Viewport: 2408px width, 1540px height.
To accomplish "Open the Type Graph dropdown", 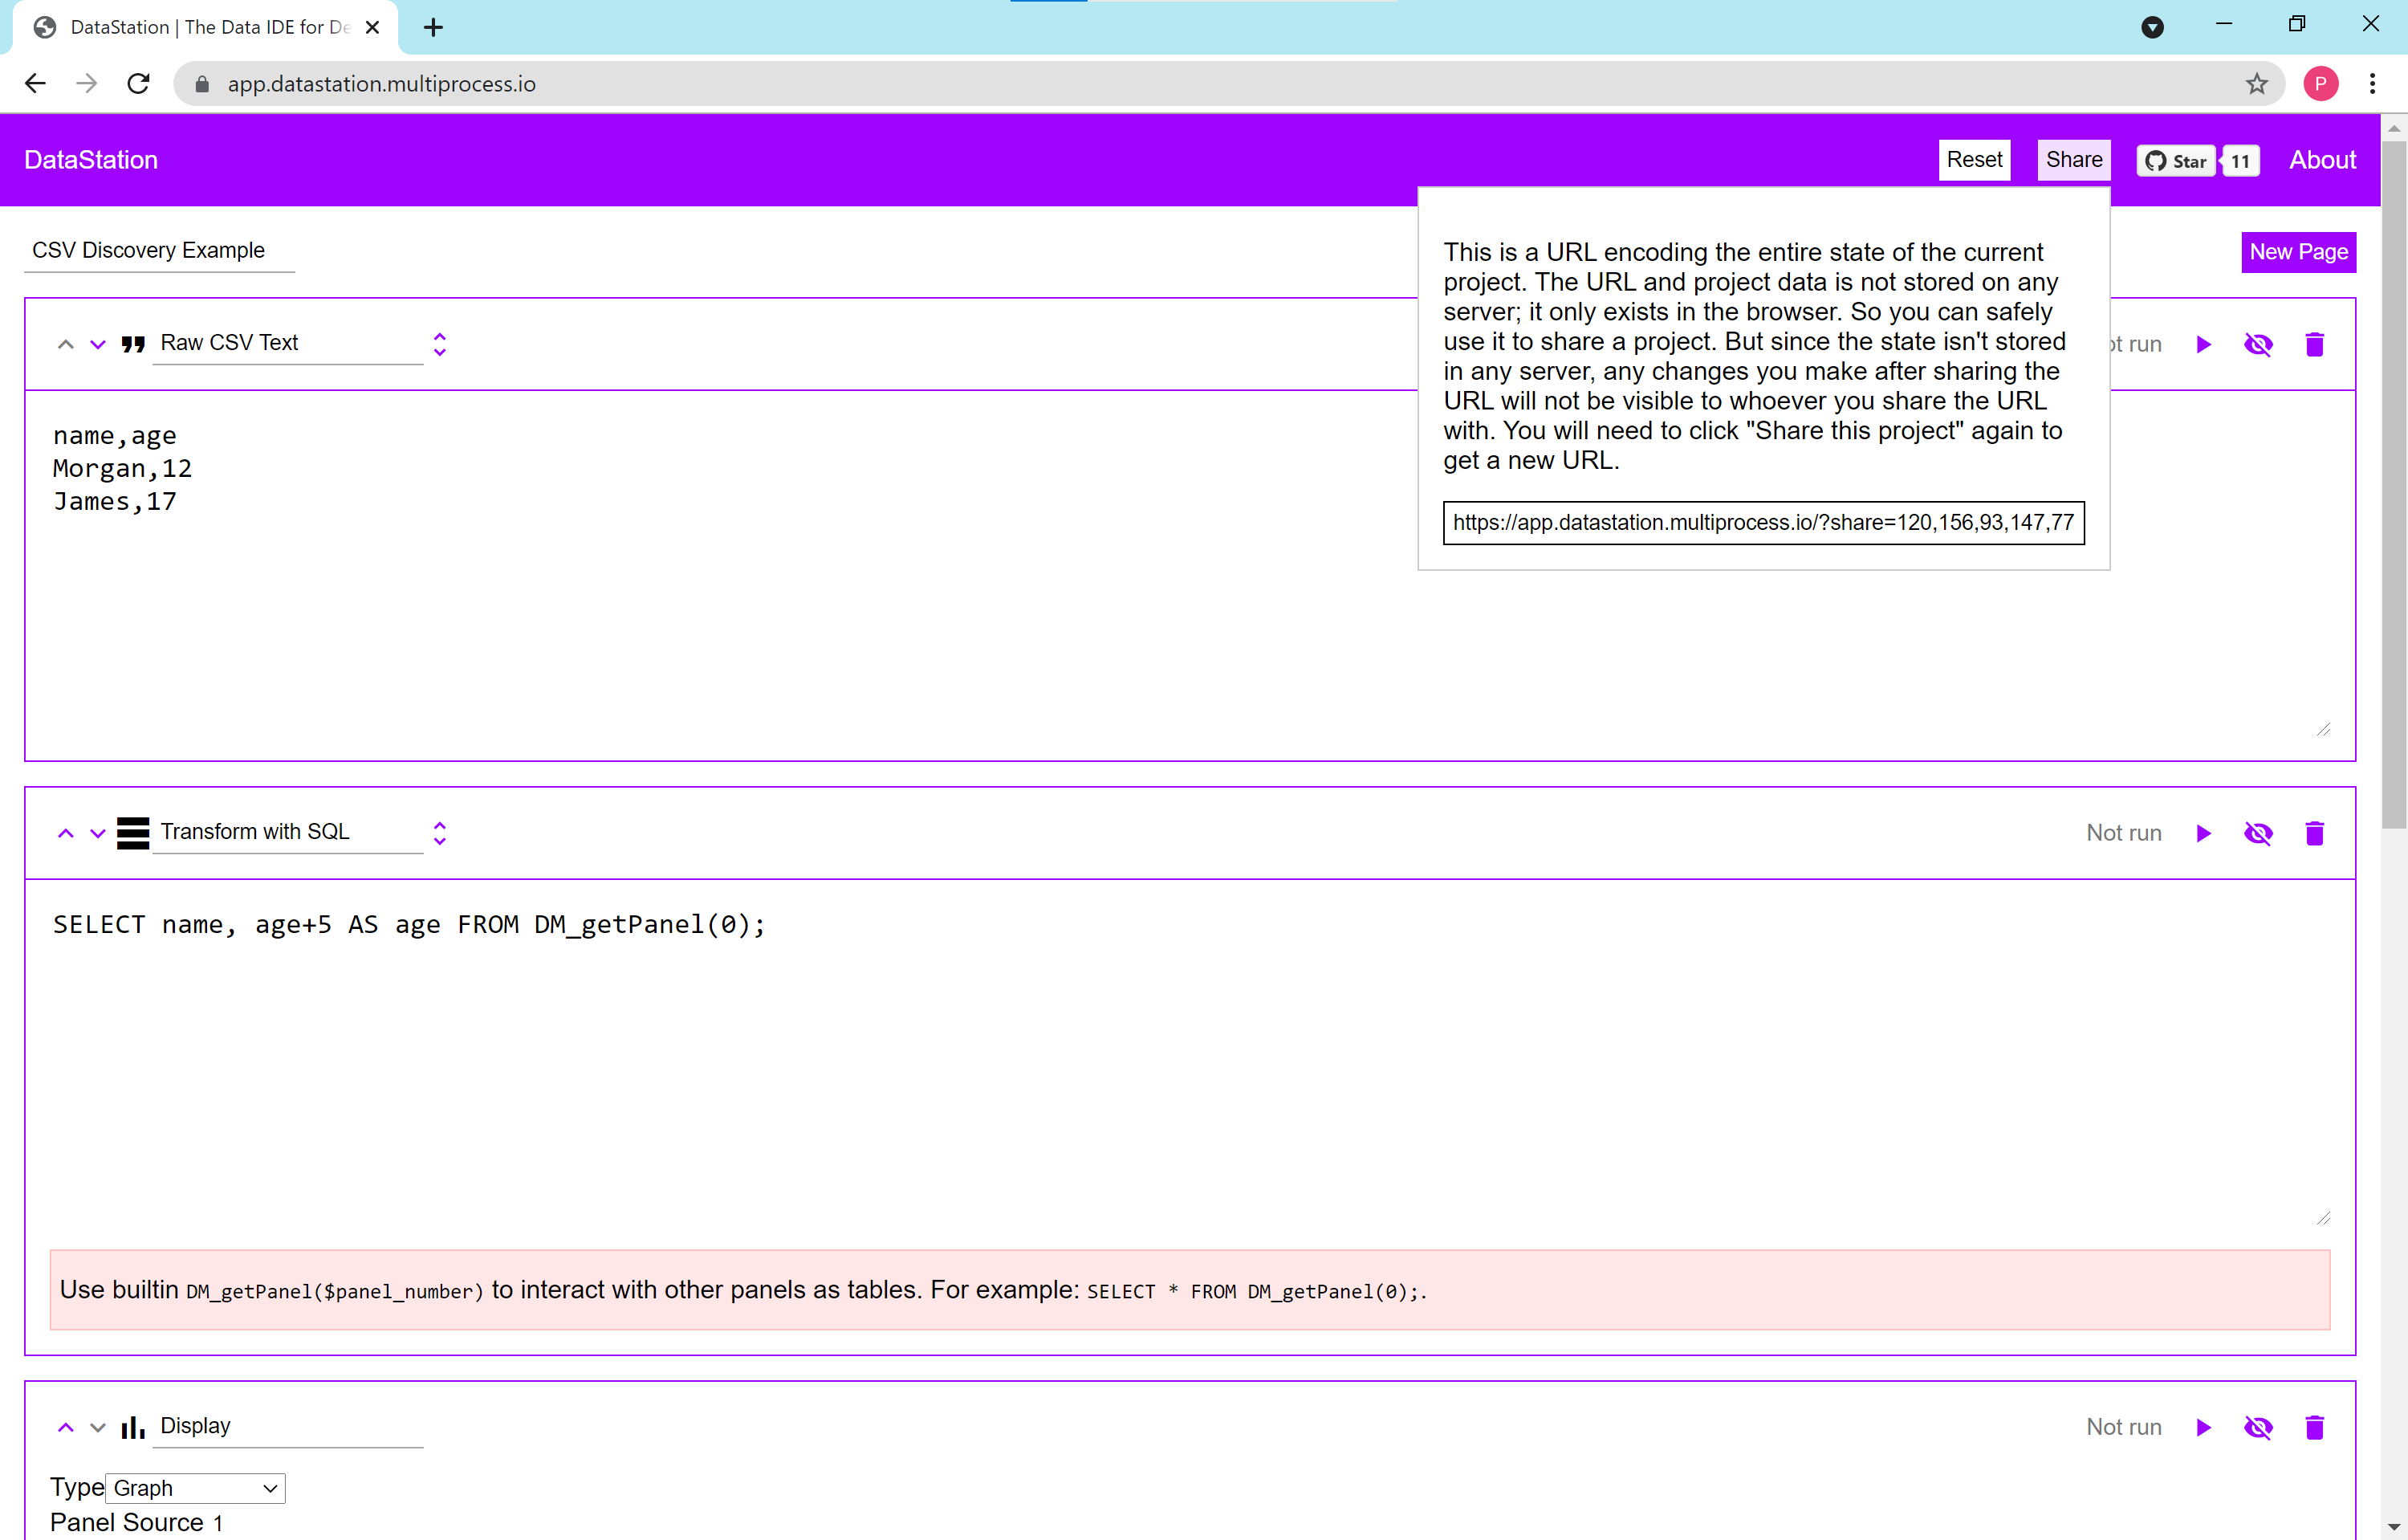I will pos(195,1488).
